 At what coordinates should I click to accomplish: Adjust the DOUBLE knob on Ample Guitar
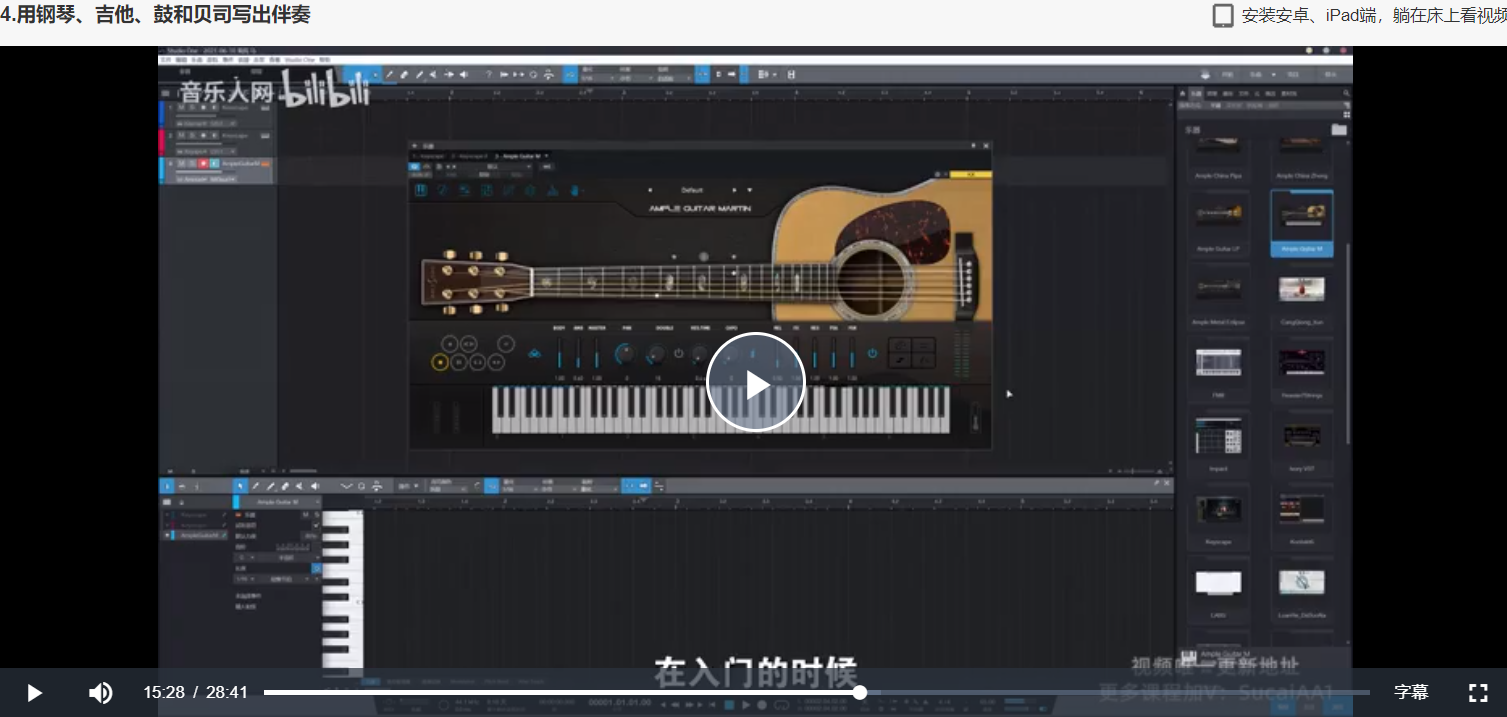pos(656,353)
